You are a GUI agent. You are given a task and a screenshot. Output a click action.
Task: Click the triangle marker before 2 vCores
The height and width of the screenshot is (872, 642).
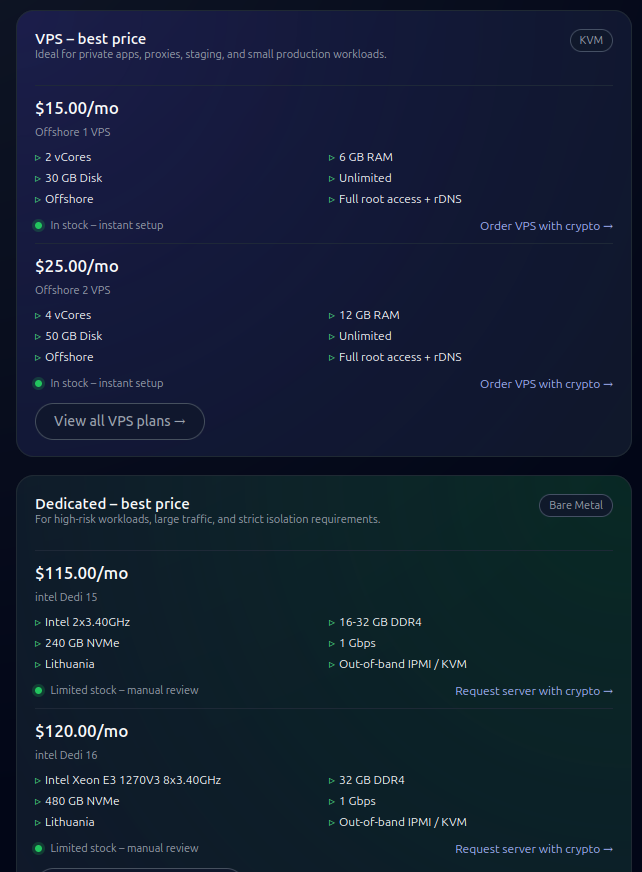(36, 157)
